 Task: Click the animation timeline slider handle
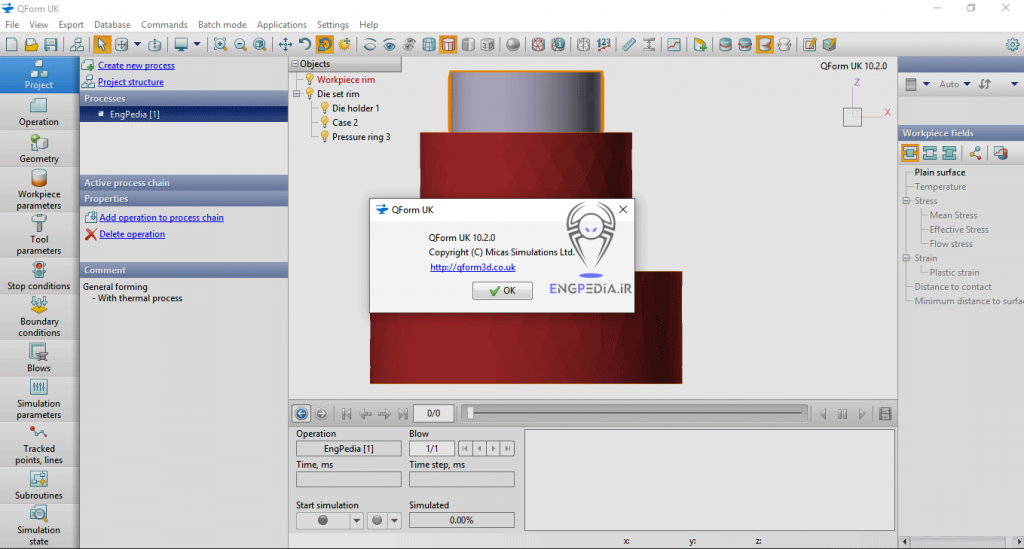(470, 413)
